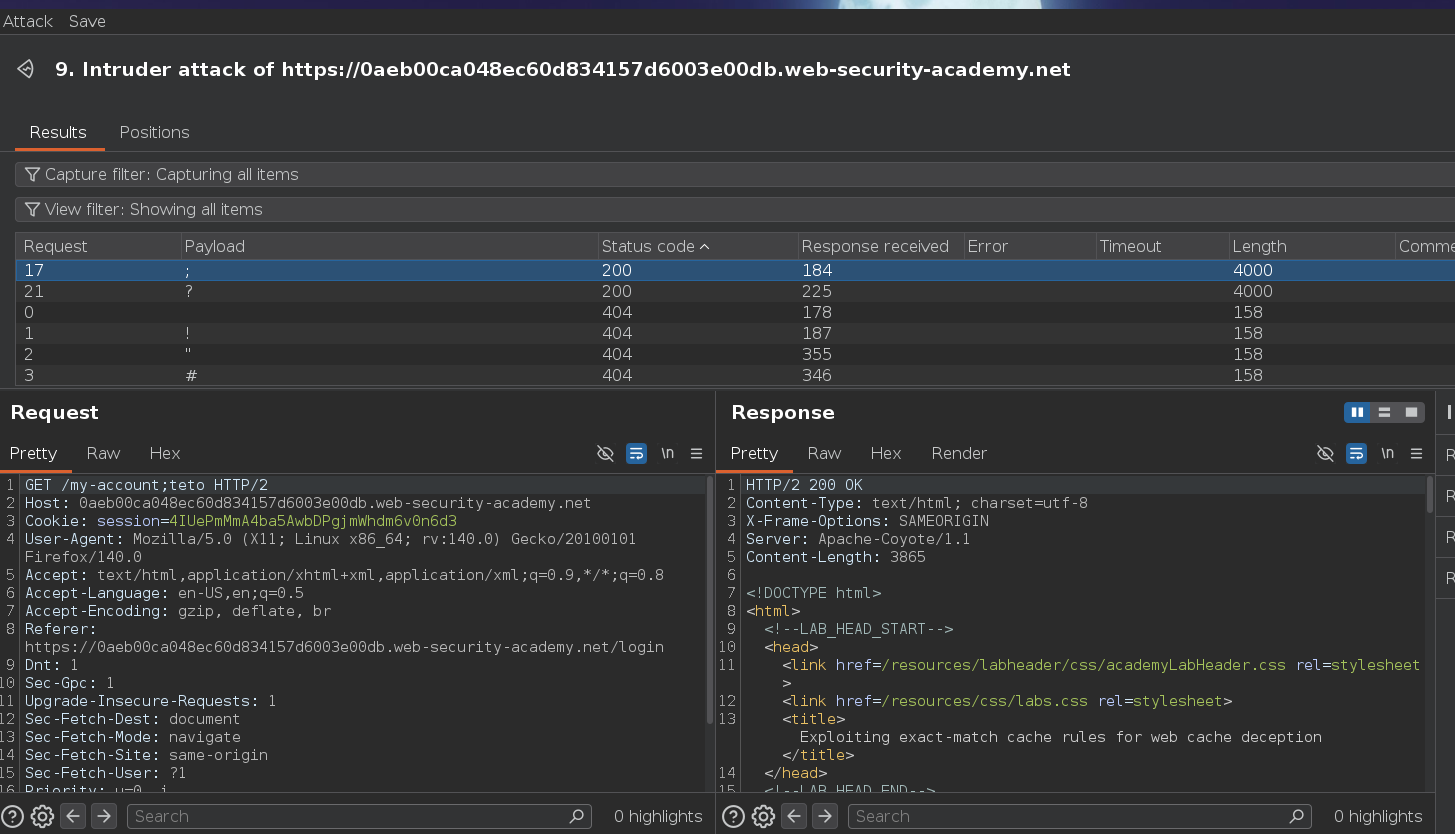The height and width of the screenshot is (834, 1455).
Task: Open the View filter settings bar
Action: pyautogui.click(x=735, y=209)
